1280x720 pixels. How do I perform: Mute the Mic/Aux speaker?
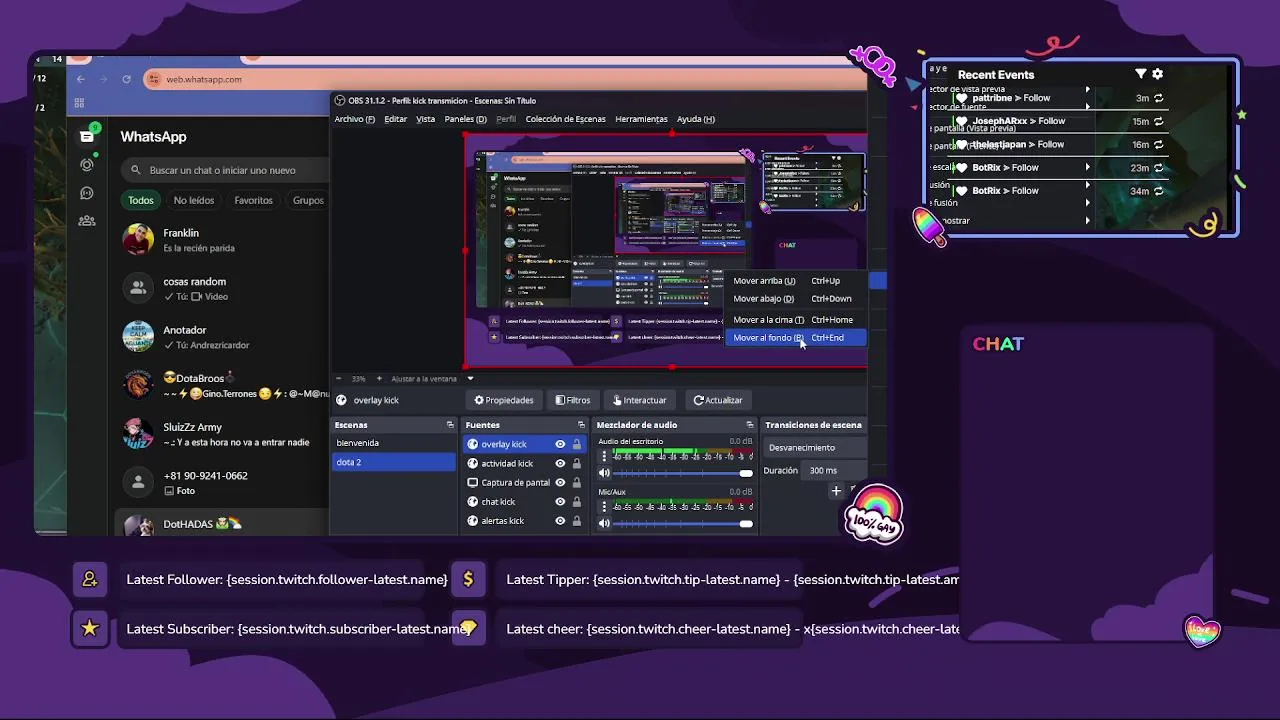pyautogui.click(x=604, y=523)
